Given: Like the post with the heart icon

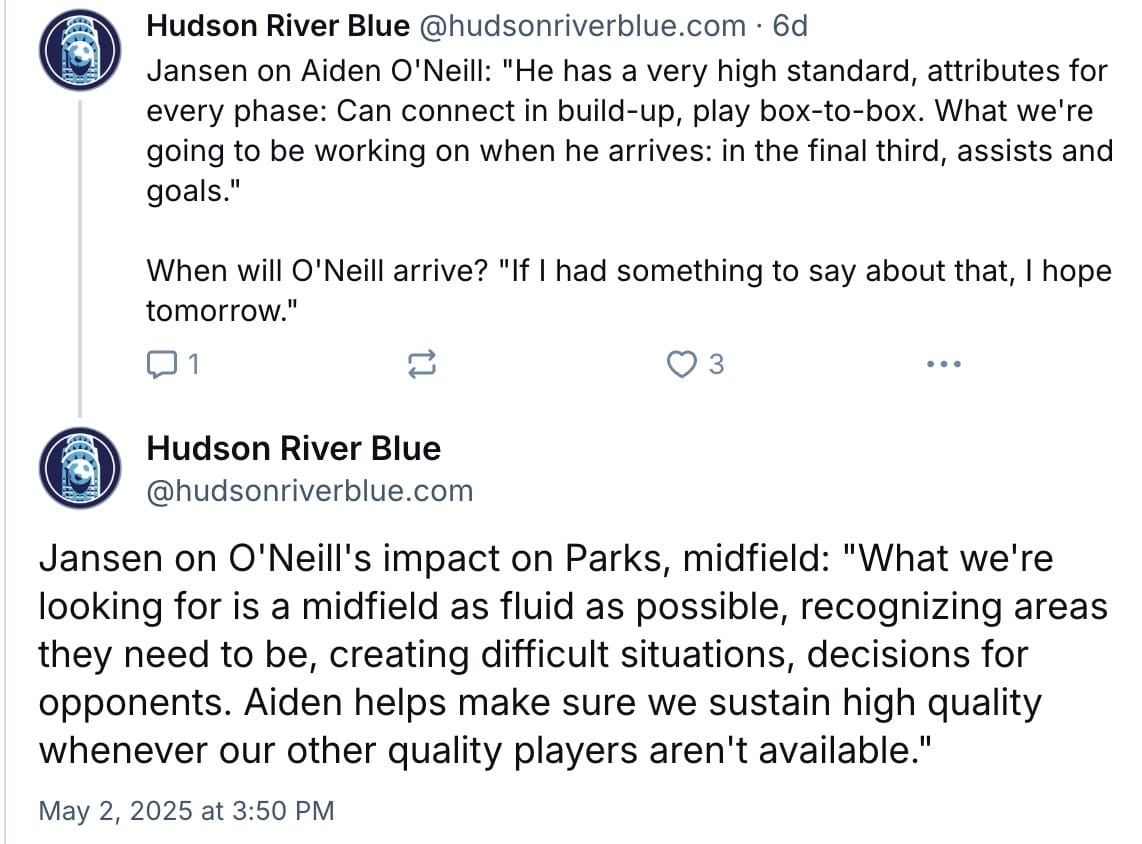Looking at the screenshot, I should pyautogui.click(x=682, y=363).
